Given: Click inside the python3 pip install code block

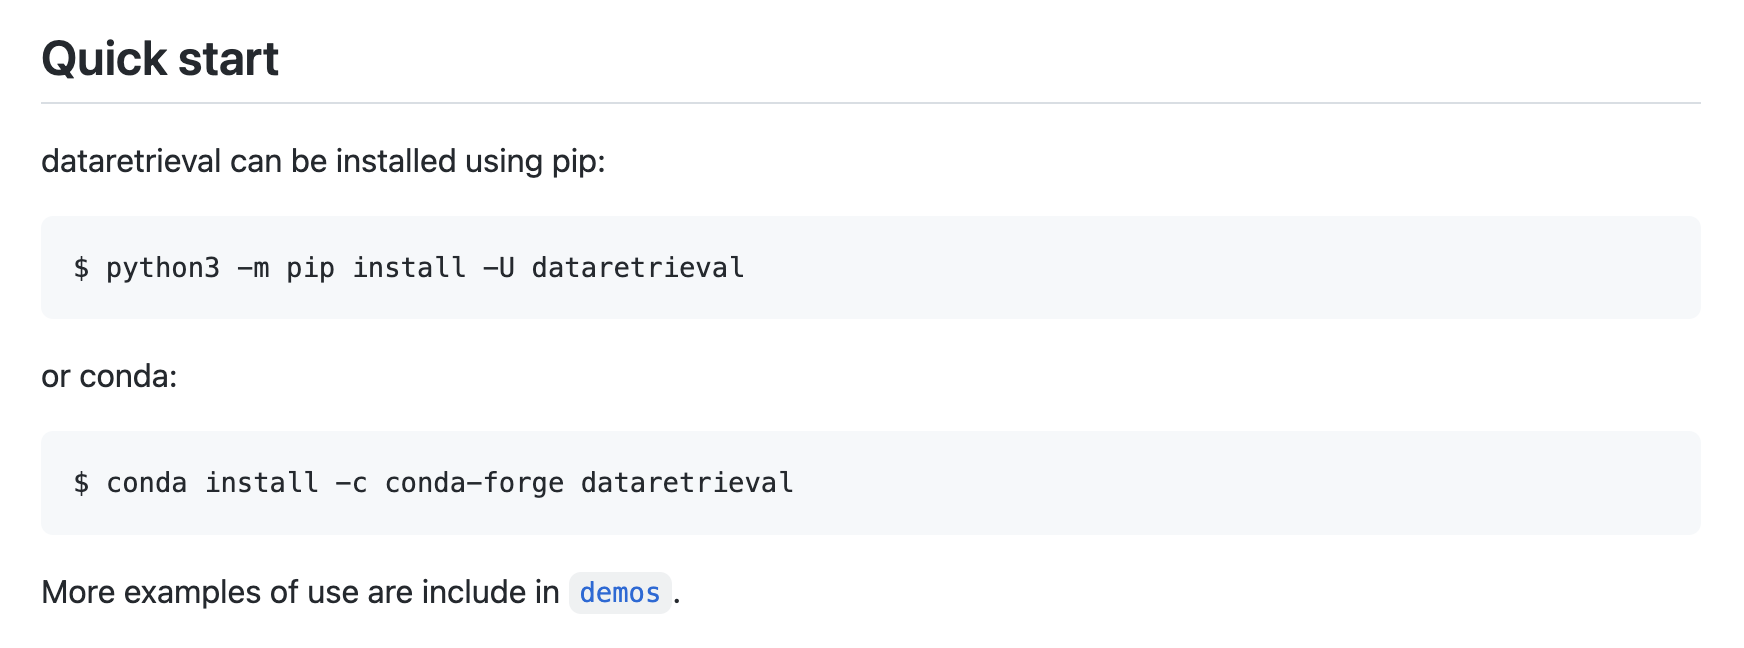Looking at the screenshot, I should [x=870, y=267].
